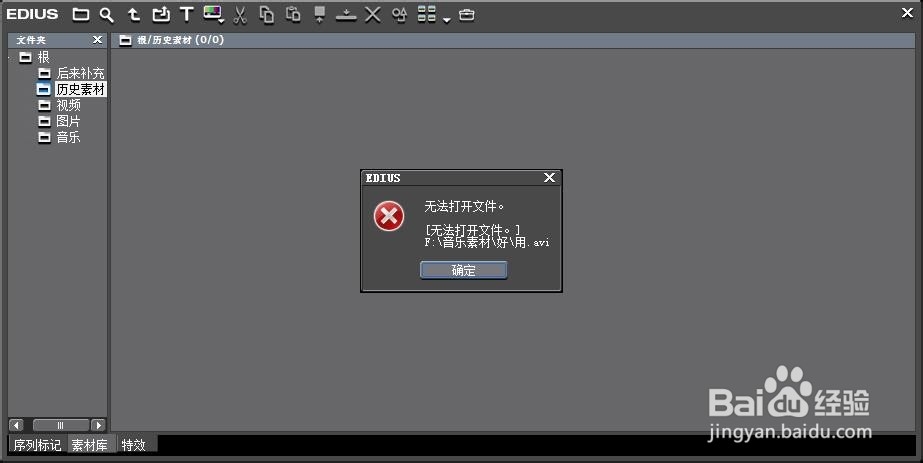Image resolution: width=923 pixels, height=463 pixels.
Task: Close the 文件夹 folder panel
Action: [98, 39]
